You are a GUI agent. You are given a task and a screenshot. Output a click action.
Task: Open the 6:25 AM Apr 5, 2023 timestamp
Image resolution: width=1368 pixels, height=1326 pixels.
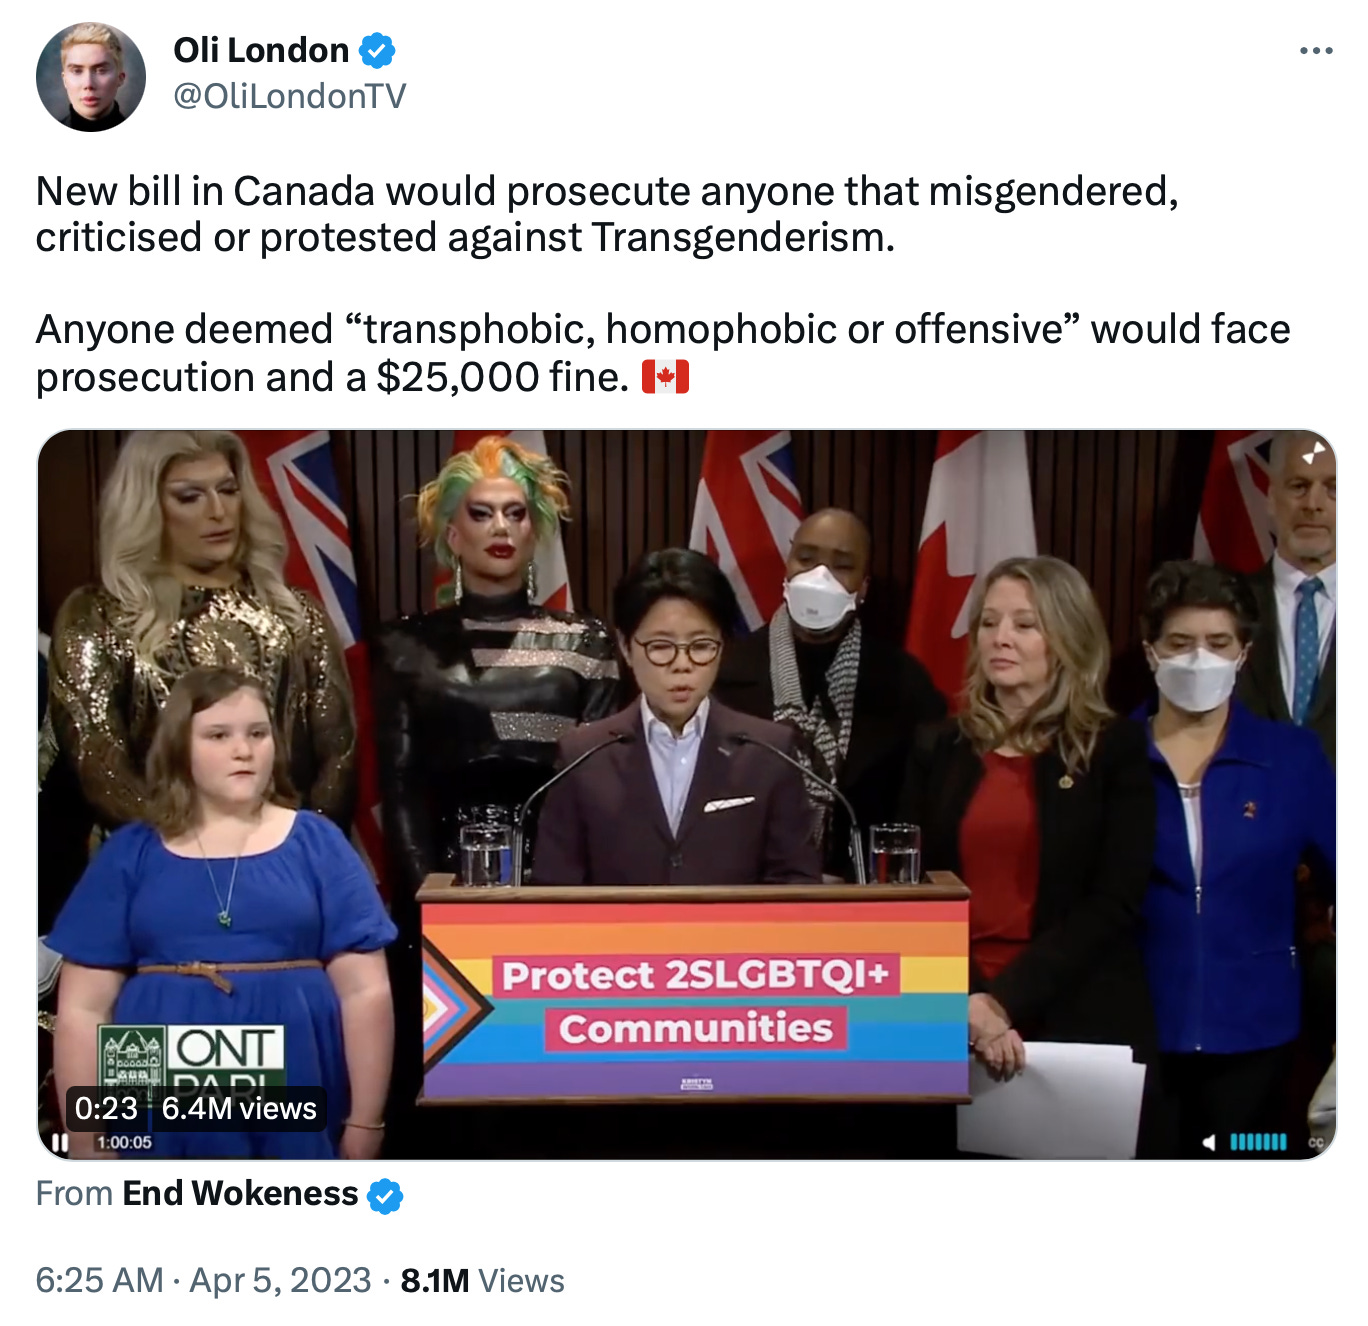tap(203, 1280)
